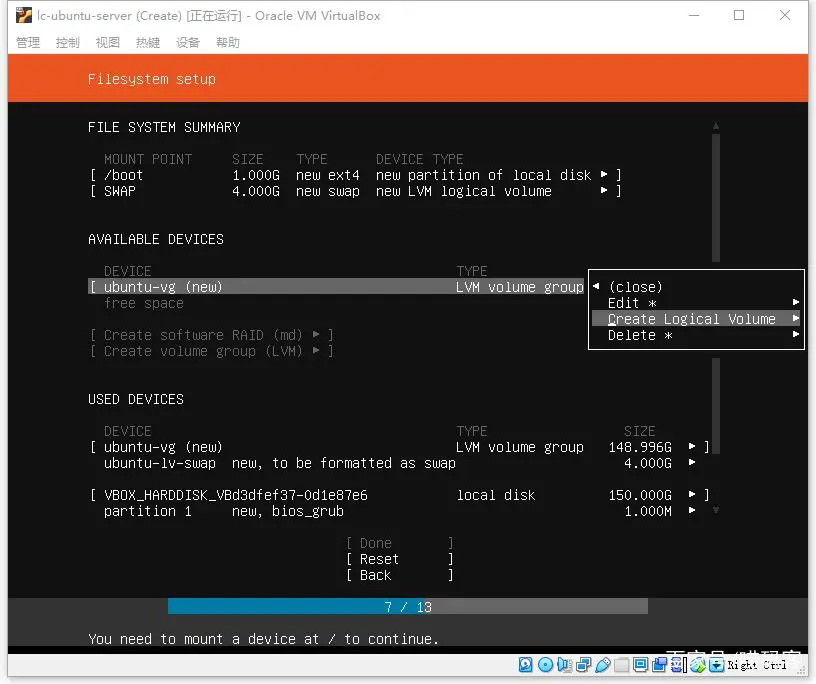
Task: Select Delete in the popup menu
Action: pos(696,335)
